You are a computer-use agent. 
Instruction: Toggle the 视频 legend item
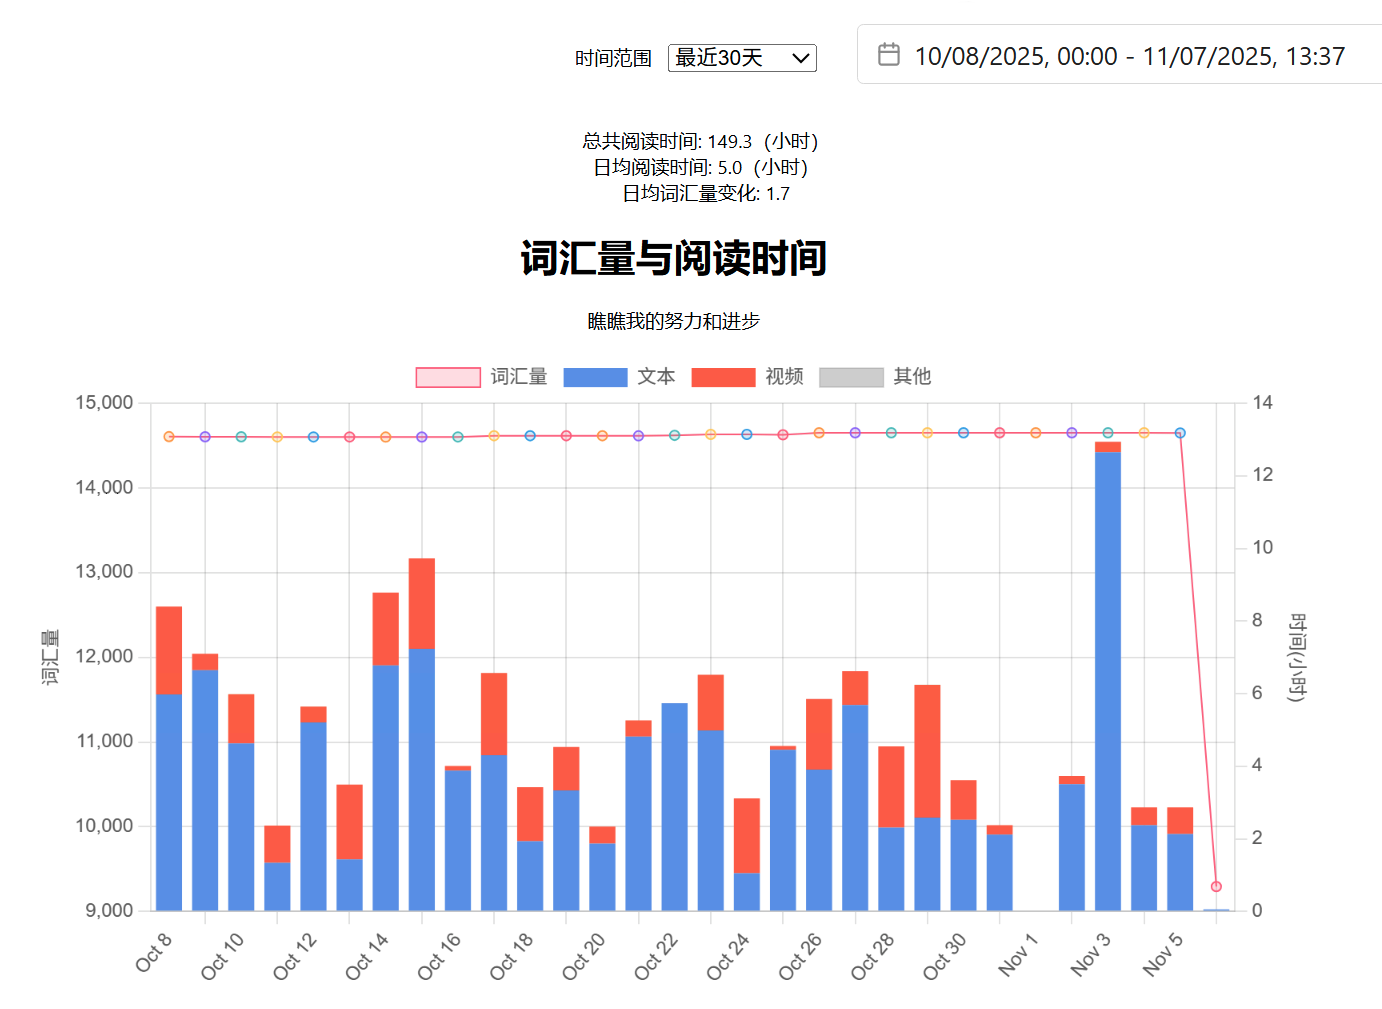(x=723, y=377)
